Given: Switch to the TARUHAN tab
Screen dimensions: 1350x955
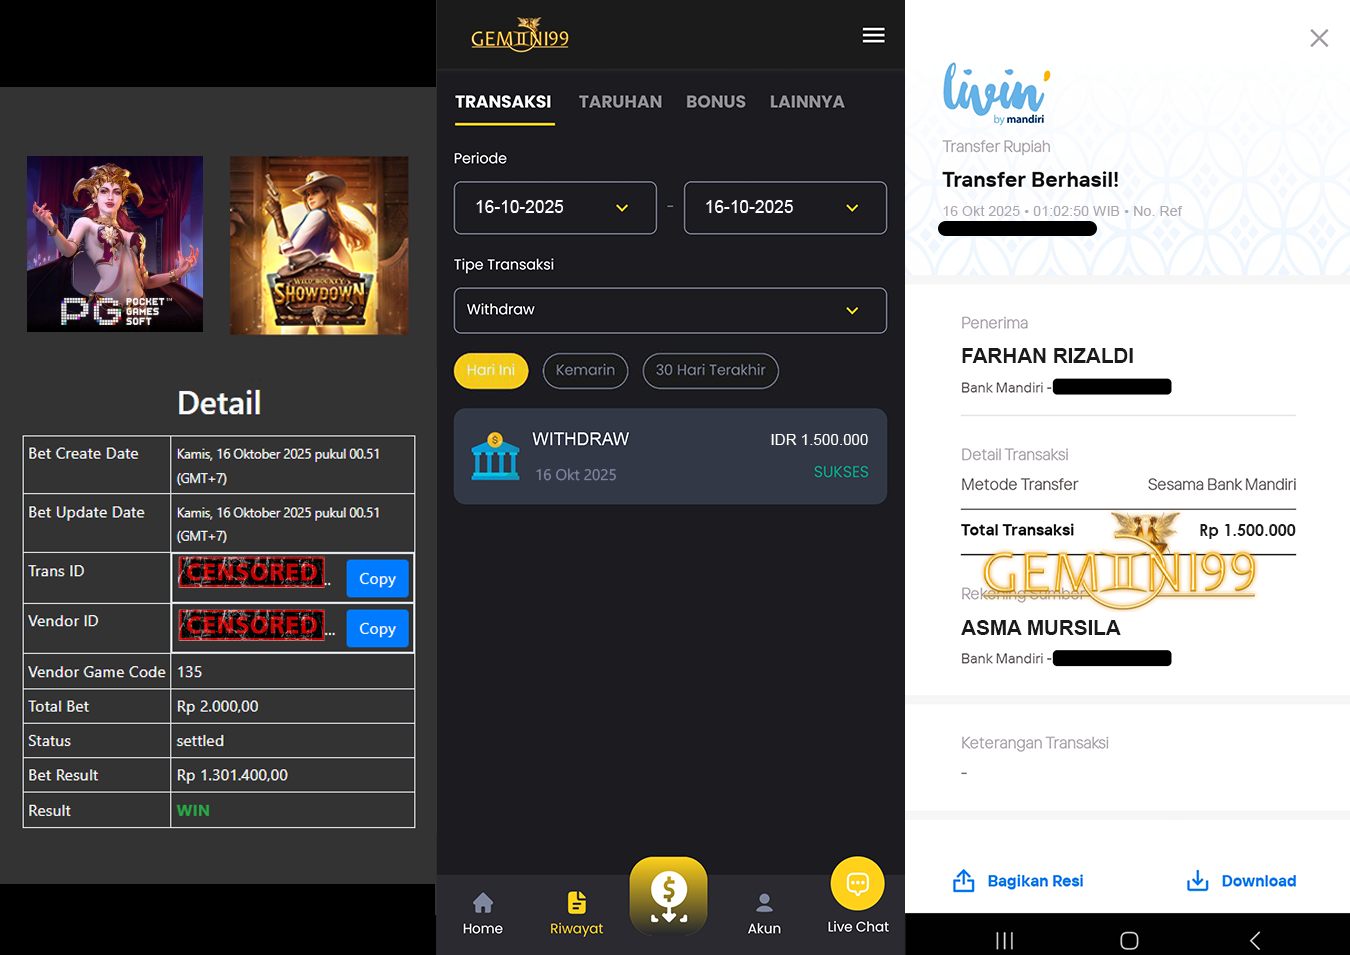Looking at the screenshot, I should click(620, 101).
